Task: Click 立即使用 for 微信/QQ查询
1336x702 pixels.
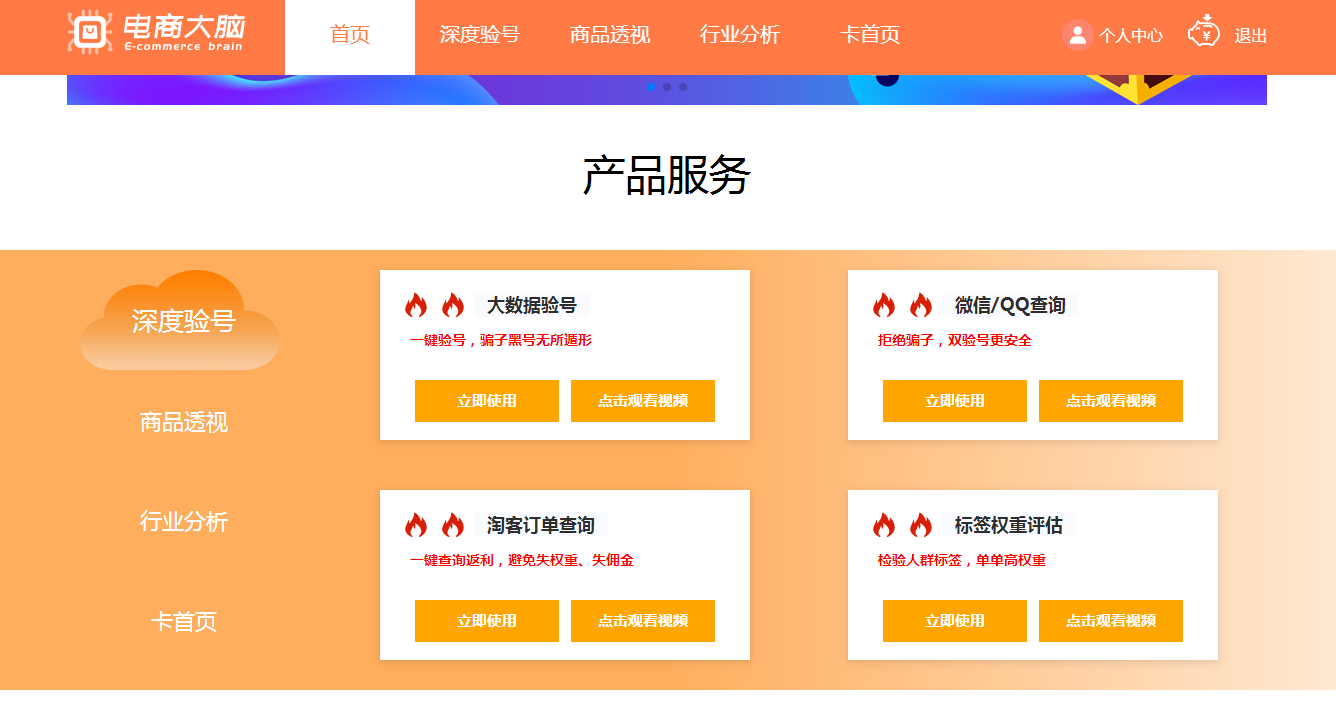Action: (955, 401)
